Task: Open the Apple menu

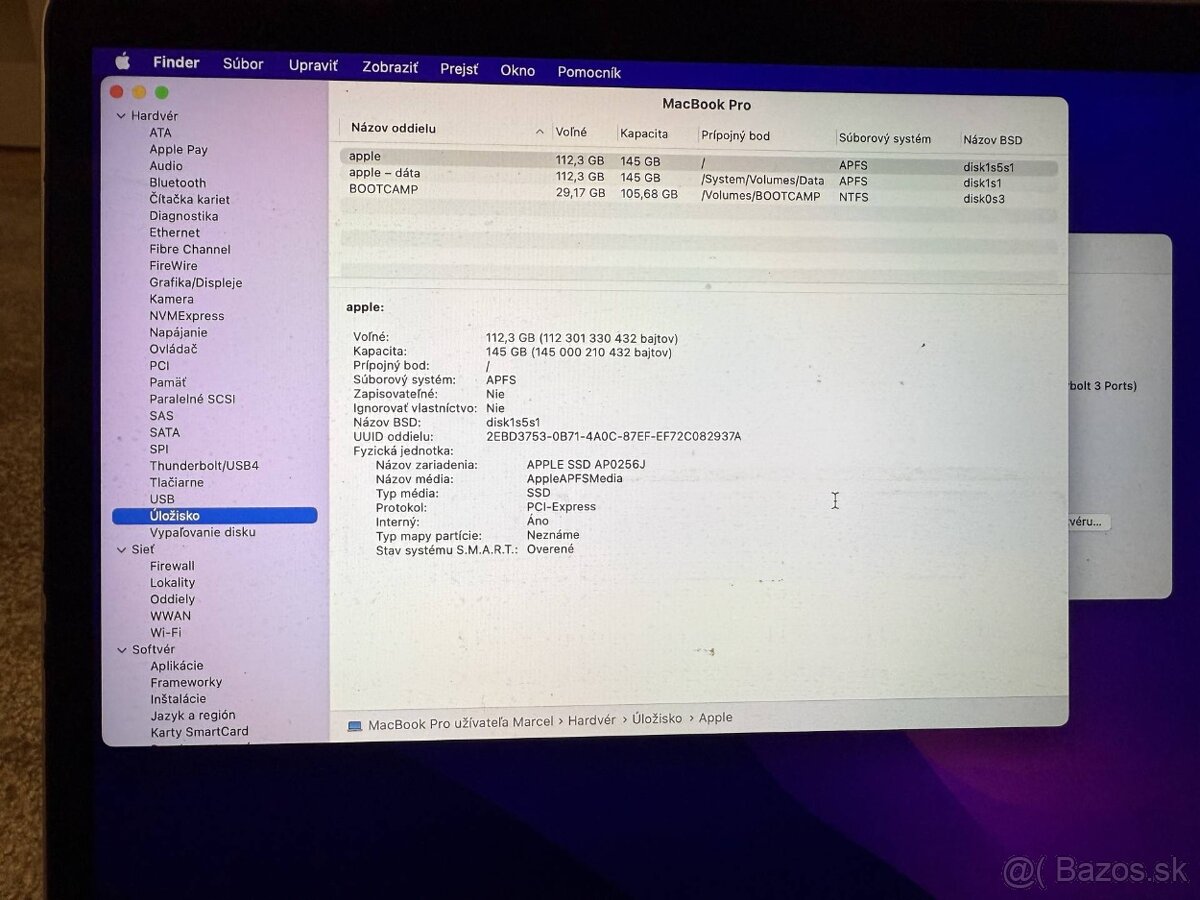Action: 122,61
